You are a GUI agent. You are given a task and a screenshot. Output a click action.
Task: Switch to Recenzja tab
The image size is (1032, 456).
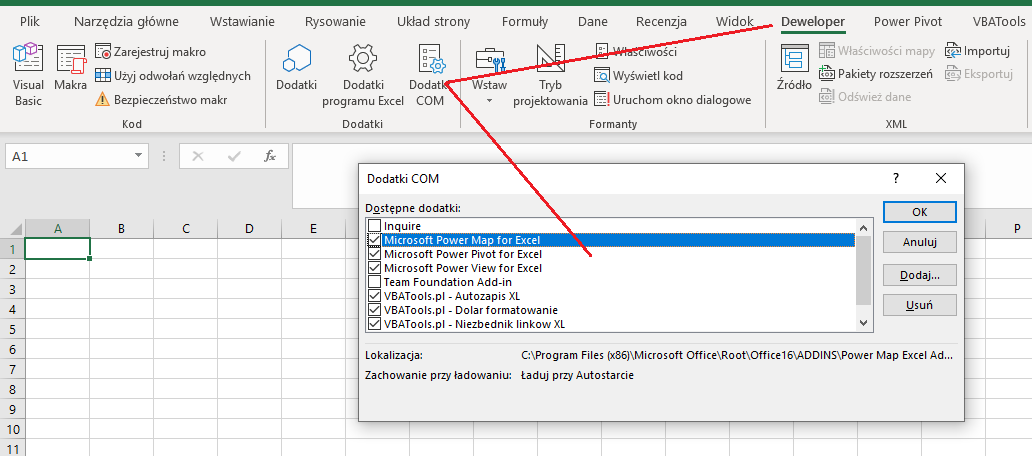click(661, 22)
